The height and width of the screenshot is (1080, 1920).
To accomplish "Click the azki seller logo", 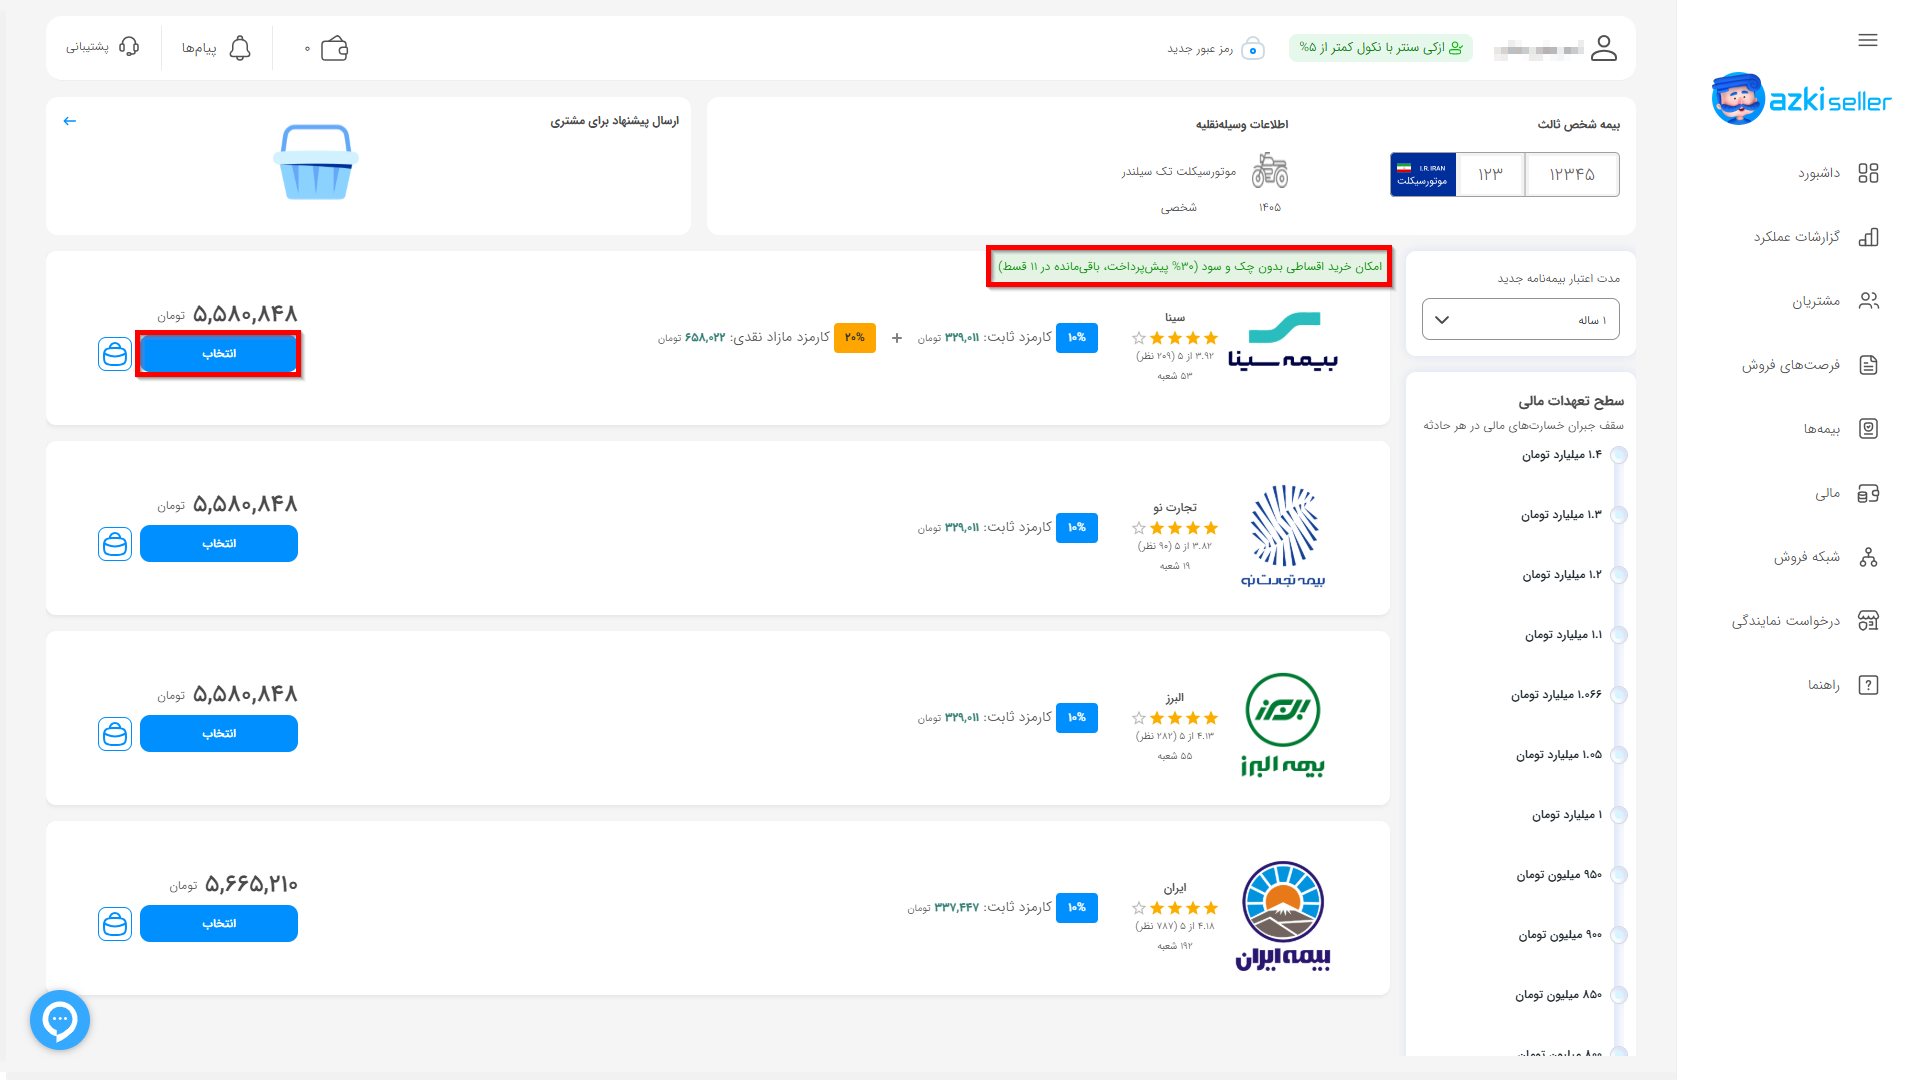I will point(1801,99).
